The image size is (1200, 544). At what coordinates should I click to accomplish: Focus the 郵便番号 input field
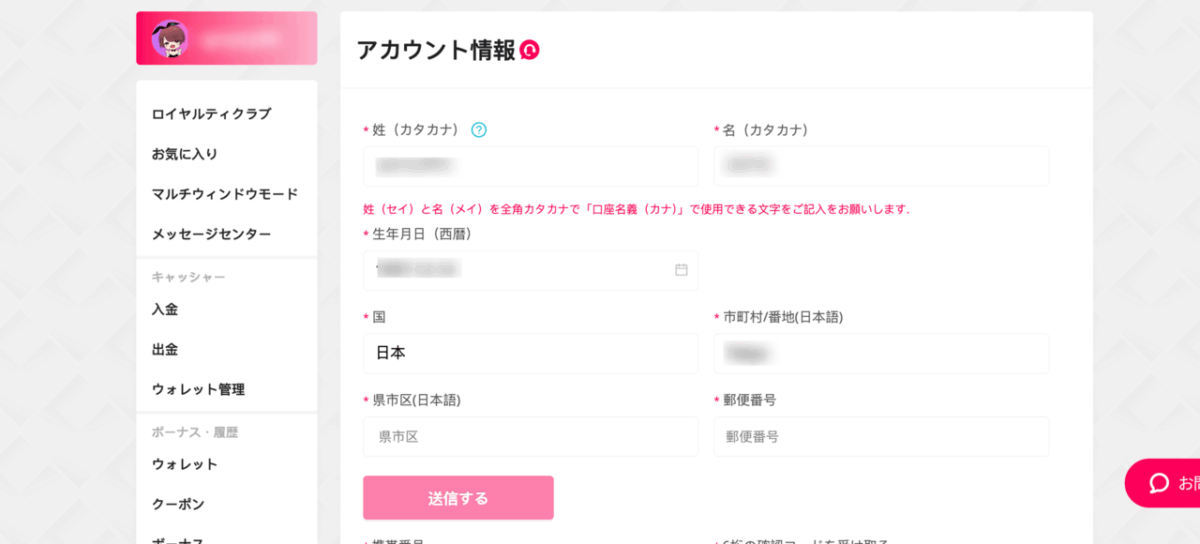[x=881, y=437]
